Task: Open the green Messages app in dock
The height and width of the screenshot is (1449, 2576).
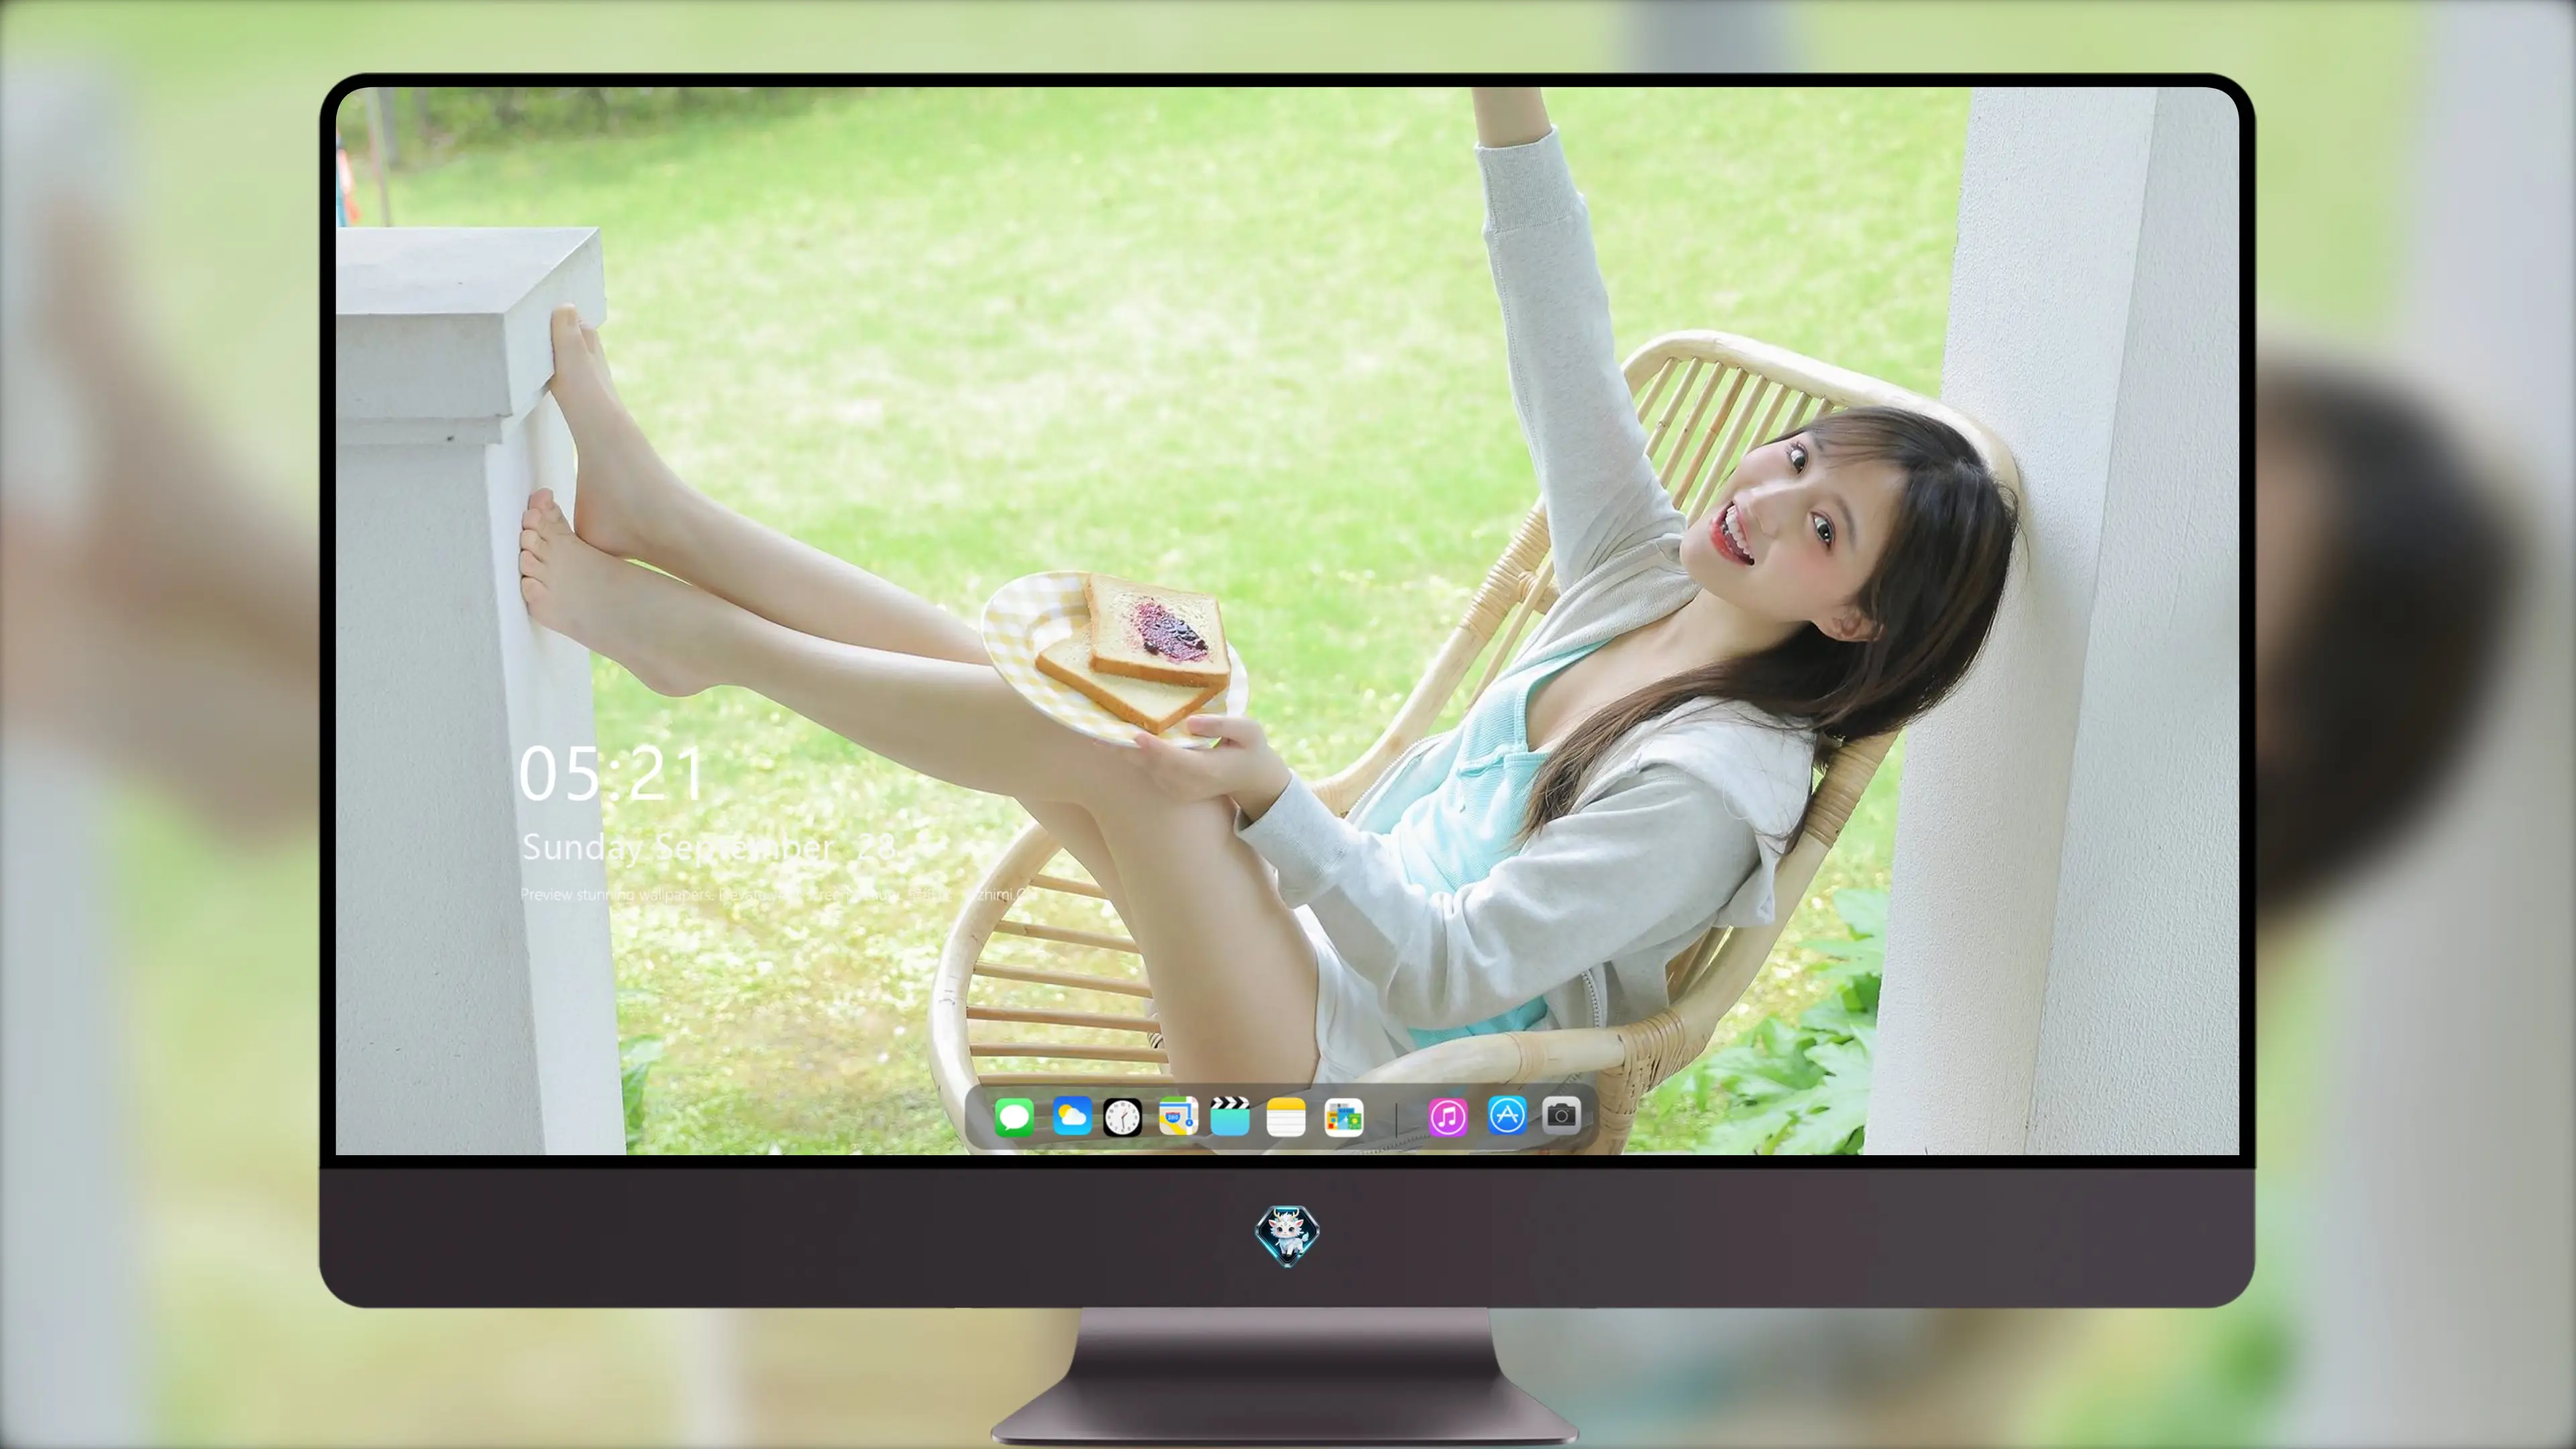Action: click(x=1014, y=1117)
